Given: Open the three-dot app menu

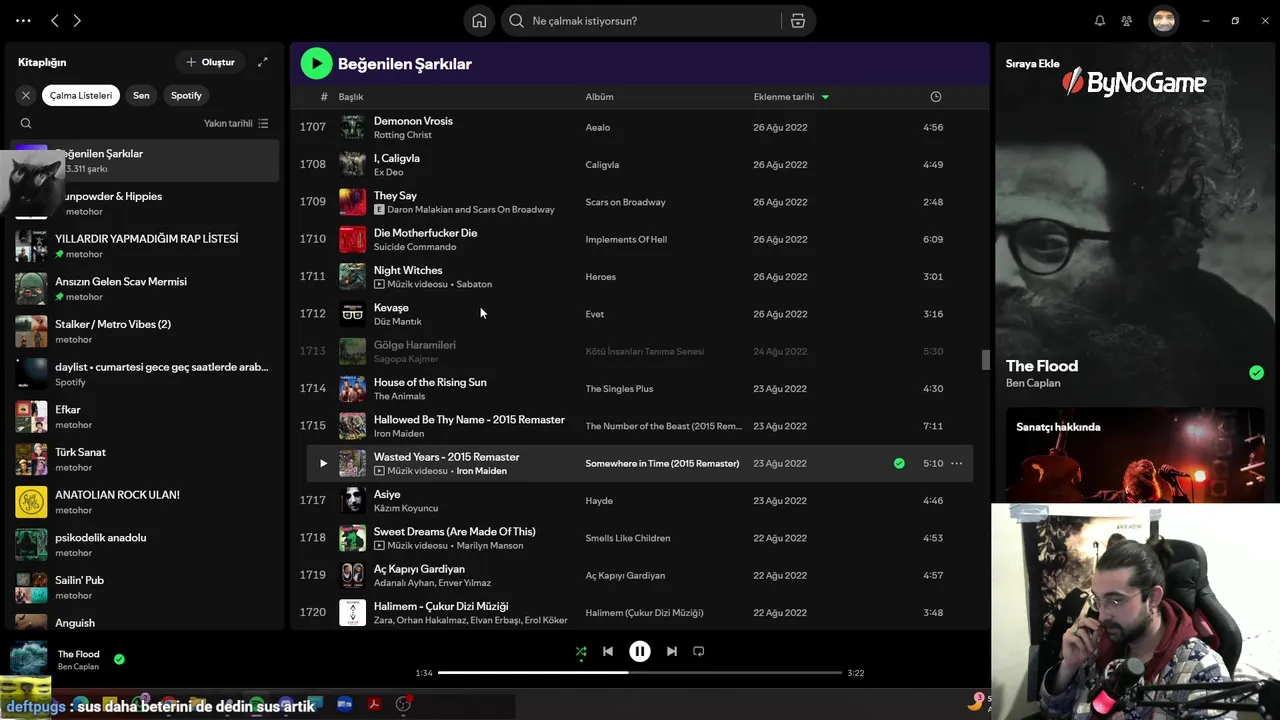Looking at the screenshot, I should click(x=24, y=20).
